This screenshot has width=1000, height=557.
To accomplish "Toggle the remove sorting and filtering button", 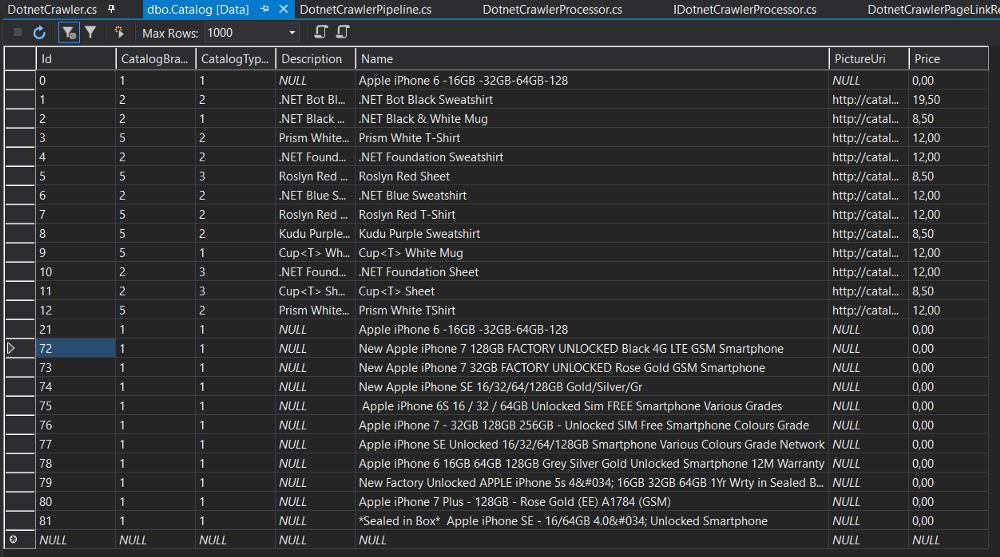I will point(68,33).
